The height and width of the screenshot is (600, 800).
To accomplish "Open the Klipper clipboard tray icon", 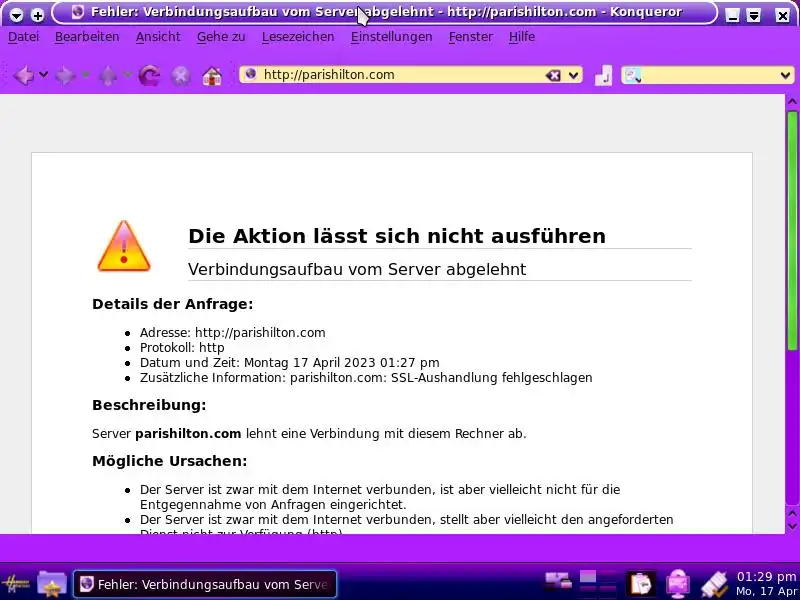I will (641, 584).
